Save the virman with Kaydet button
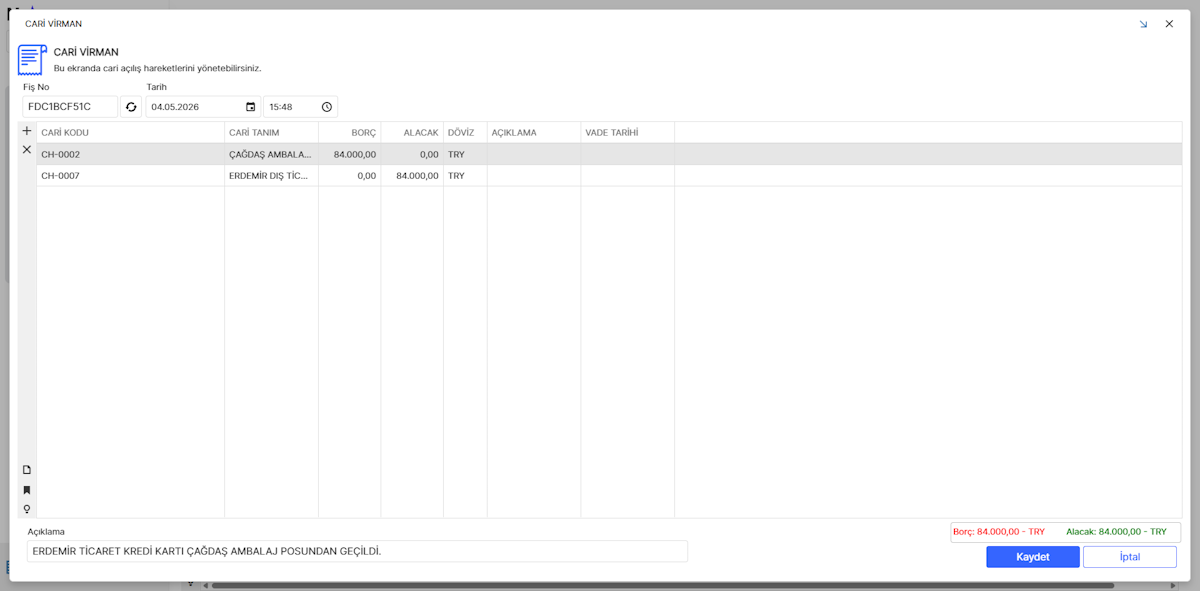This screenshot has width=1200, height=591. point(1033,557)
